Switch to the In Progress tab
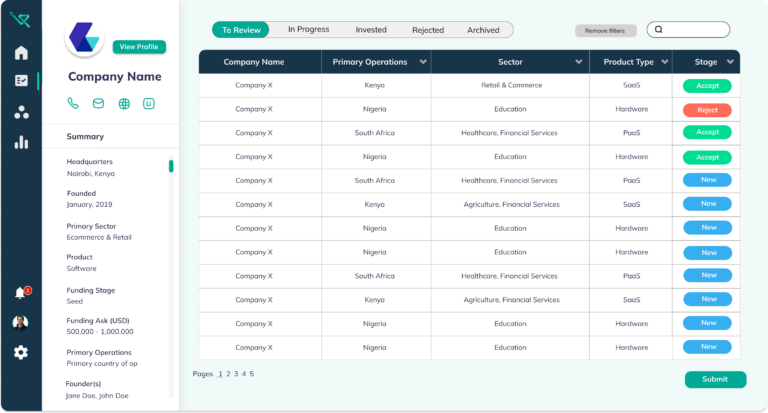The width and height of the screenshot is (768, 413). [308, 30]
